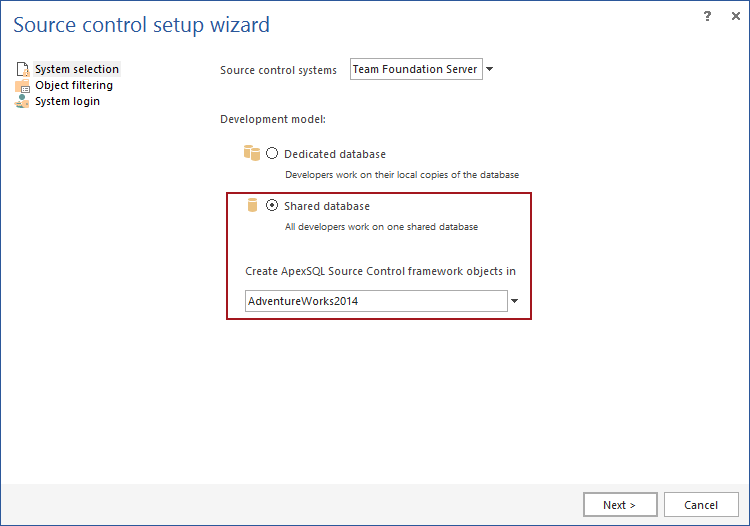Click inside the AdventureWorks2014 text field
The height and width of the screenshot is (526, 750).
pos(376,301)
